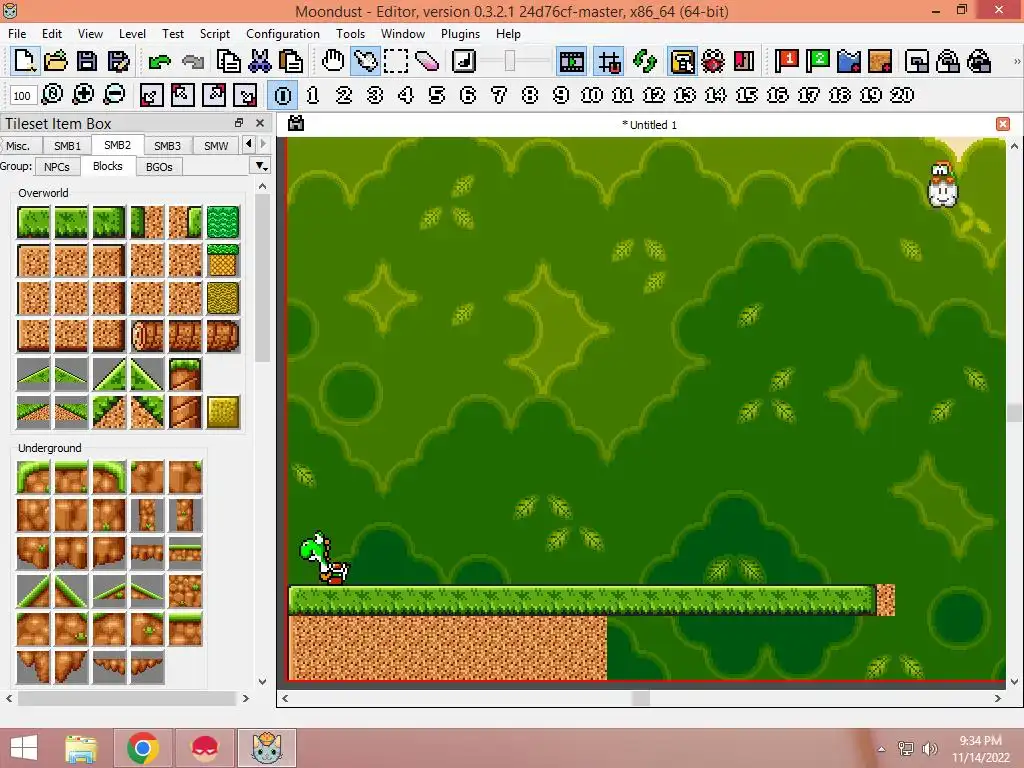Open a file with the folder icon
Viewport: 1024px width, 768px height.
(x=56, y=61)
